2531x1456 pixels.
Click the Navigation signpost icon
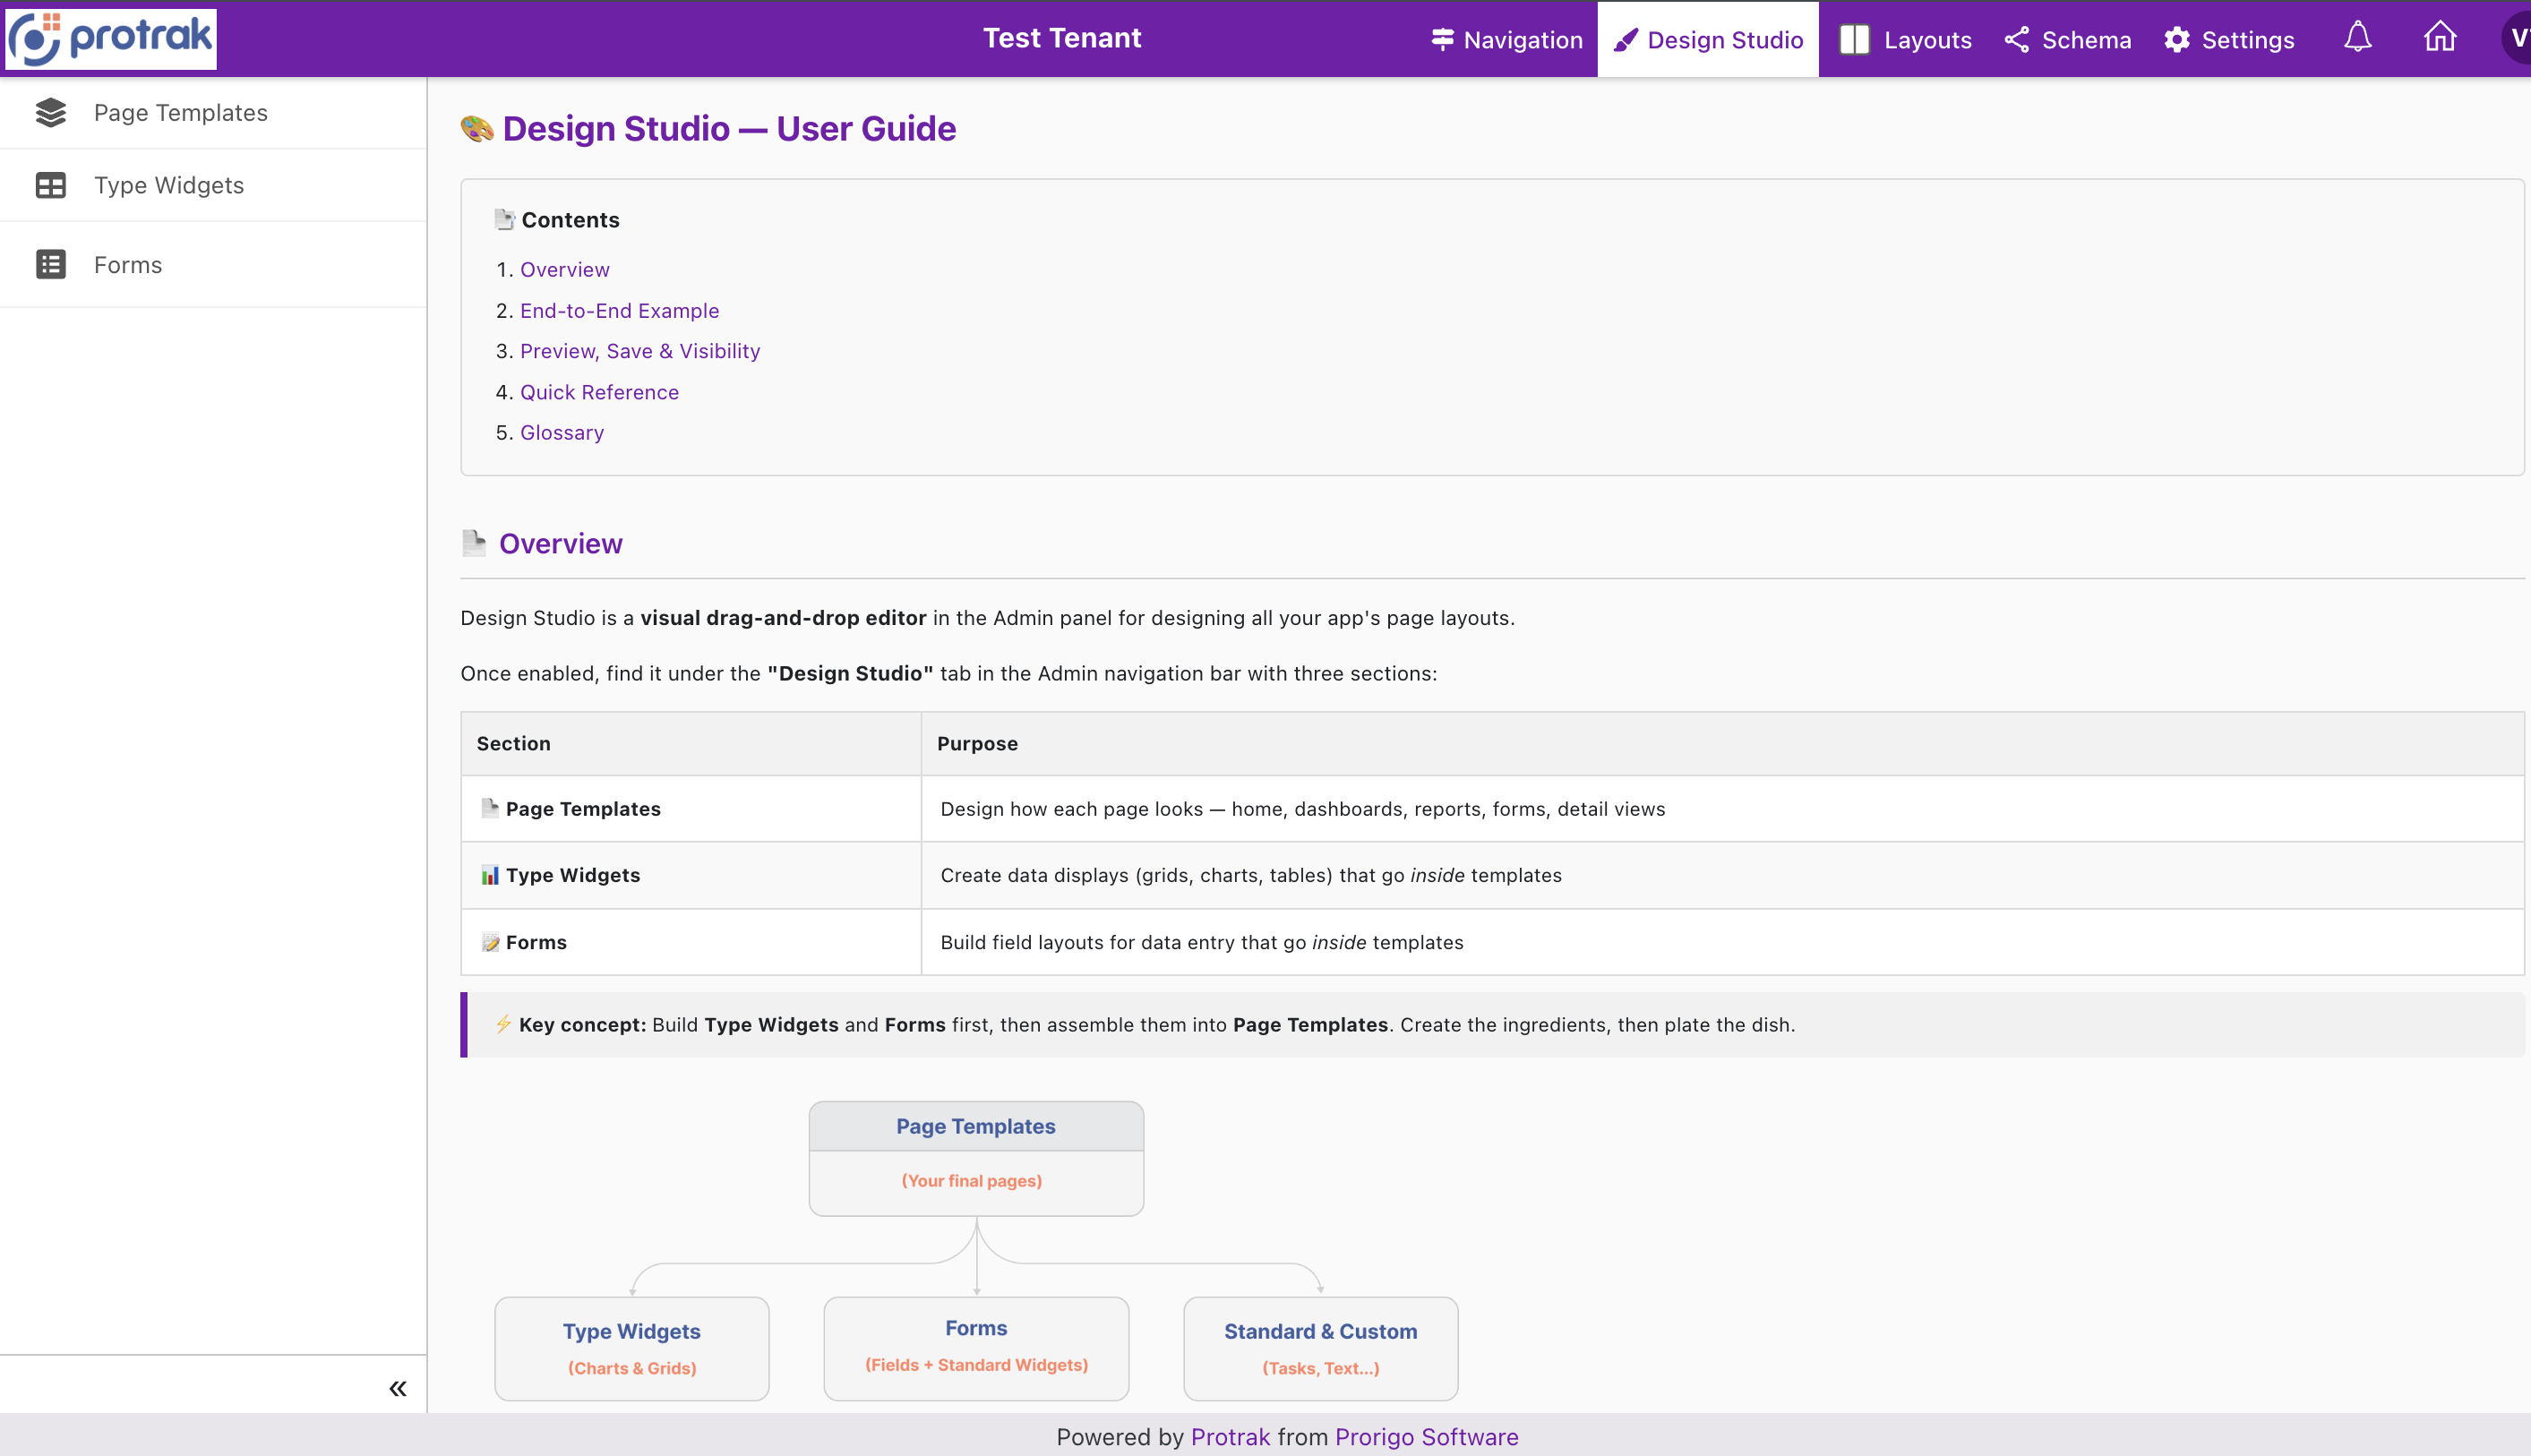click(1442, 39)
